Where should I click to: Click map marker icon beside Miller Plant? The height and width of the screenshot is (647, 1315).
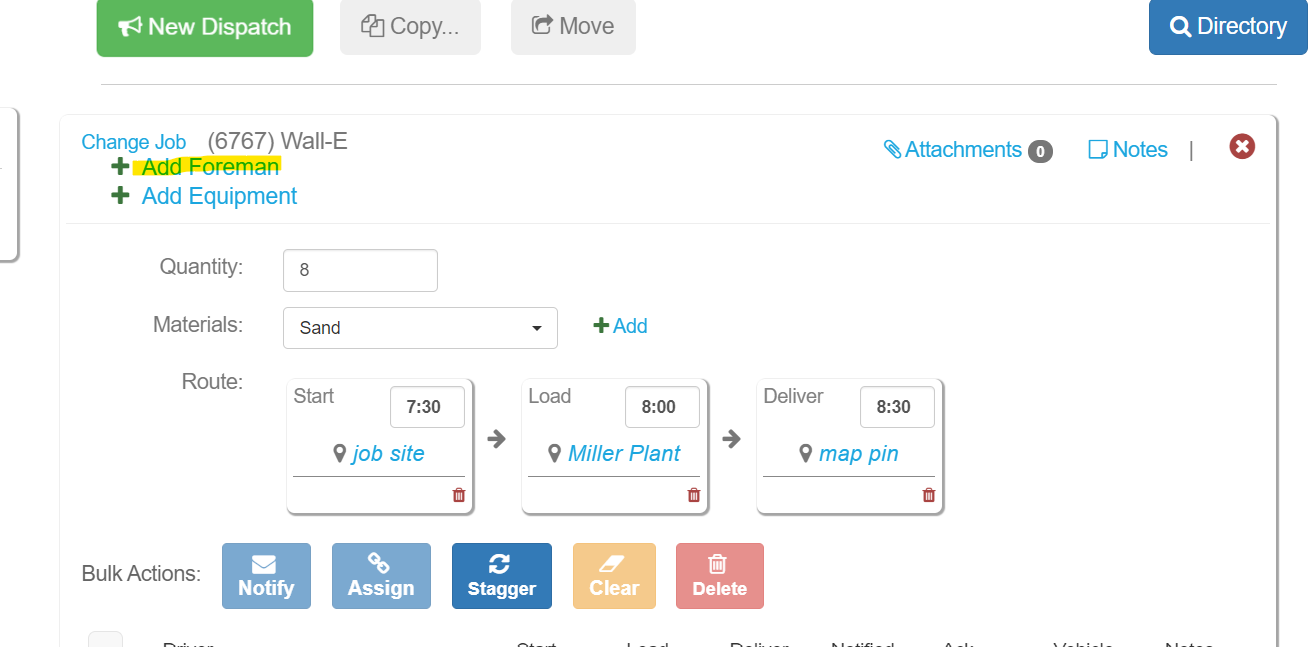click(x=555, y=454)
